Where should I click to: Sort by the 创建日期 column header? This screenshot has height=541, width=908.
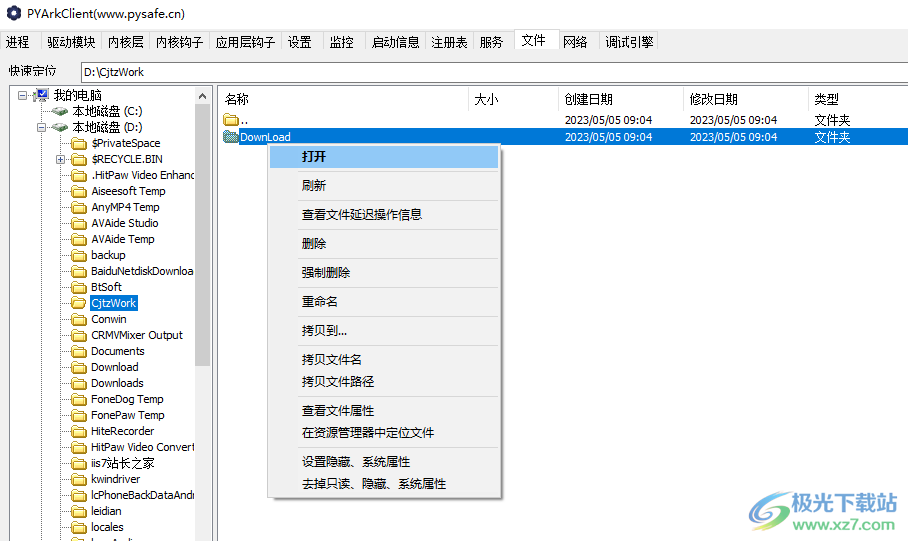(x=621, y=100)
